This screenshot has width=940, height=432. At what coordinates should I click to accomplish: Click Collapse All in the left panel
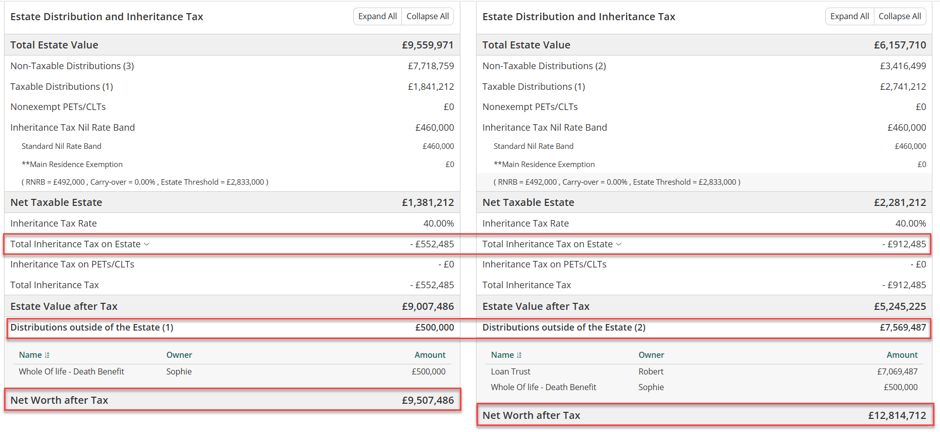tap(427, 17)
